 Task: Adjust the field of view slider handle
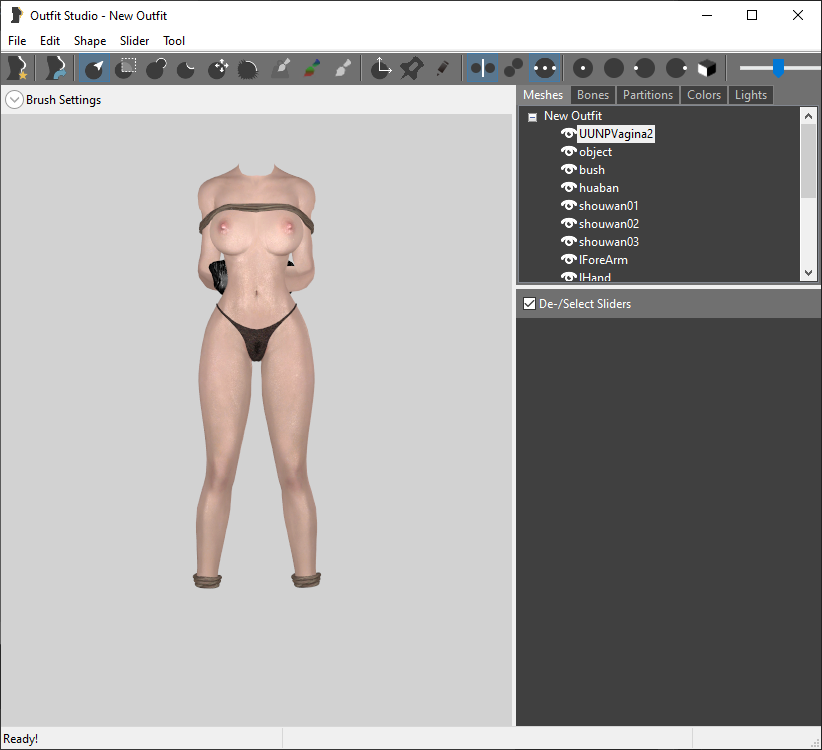(x=778, y=68)
